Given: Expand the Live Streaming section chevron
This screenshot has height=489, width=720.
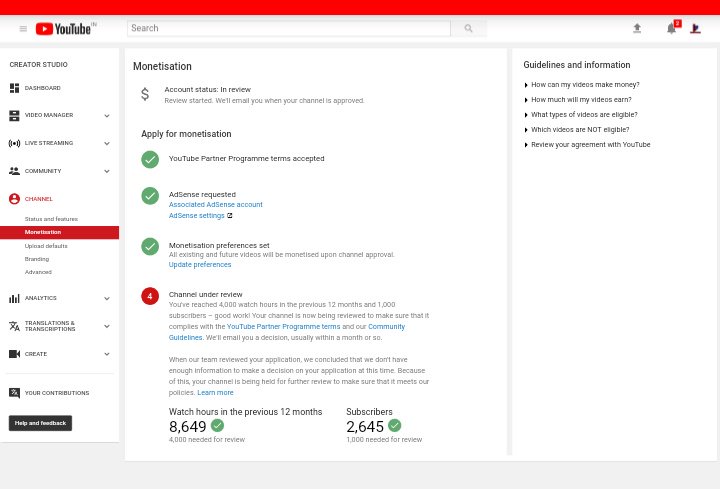Looking at the screenshot, I should 107,143.
